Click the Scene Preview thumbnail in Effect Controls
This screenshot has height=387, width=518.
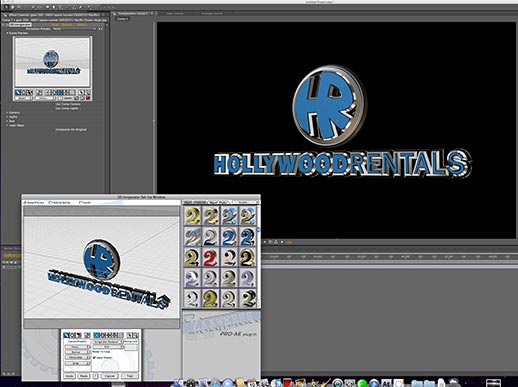(x=52, y=62)
